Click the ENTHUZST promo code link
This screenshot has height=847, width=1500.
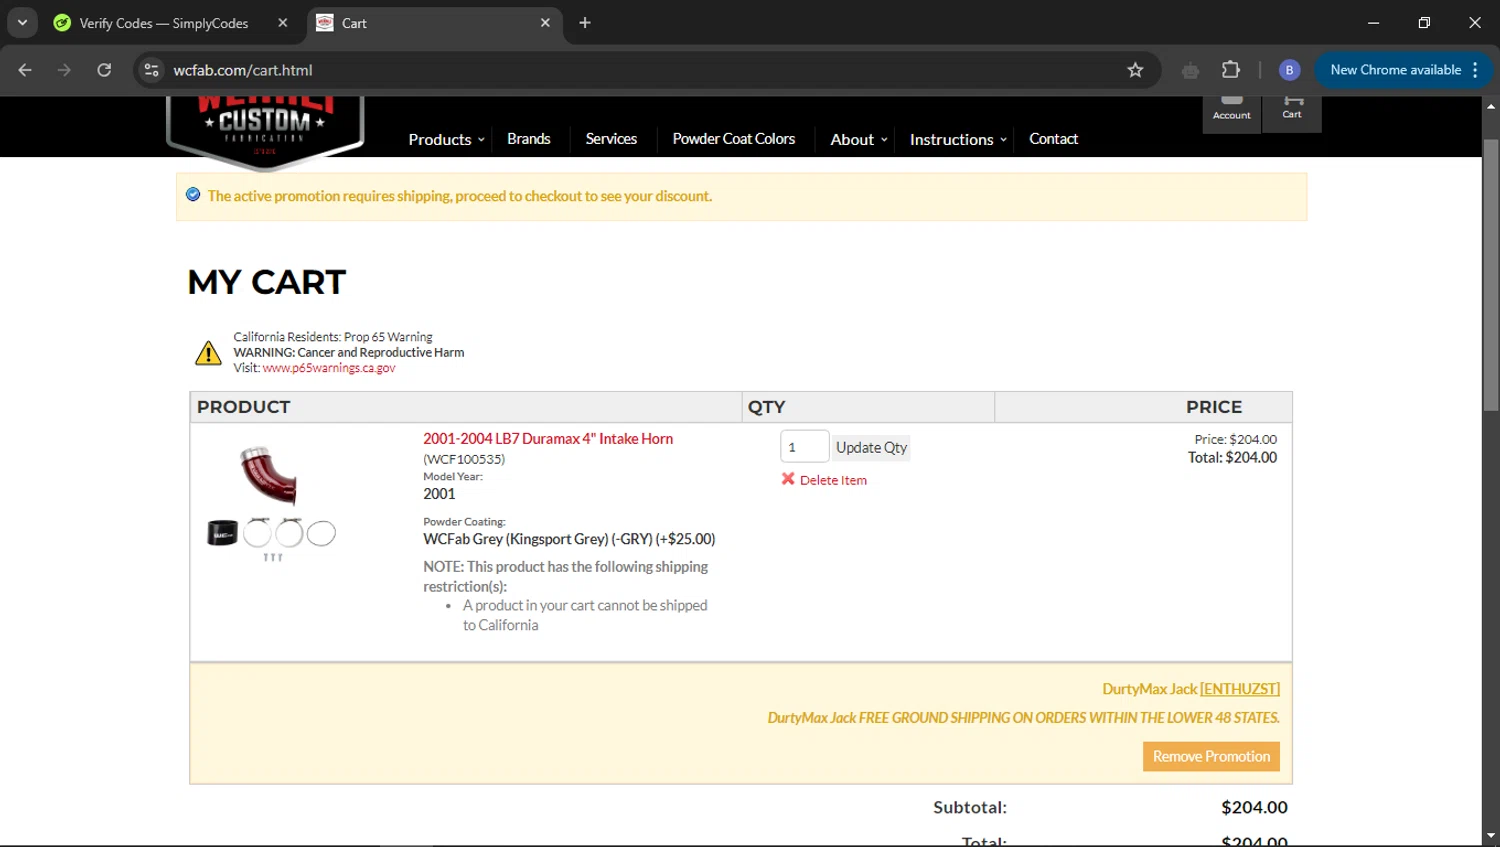click(1239, 689)
